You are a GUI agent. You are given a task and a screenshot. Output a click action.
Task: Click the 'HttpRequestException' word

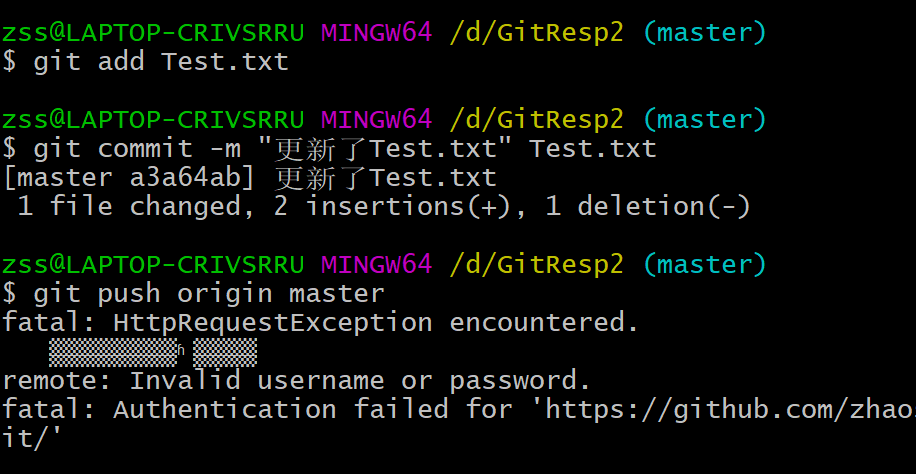click(273, 323)
